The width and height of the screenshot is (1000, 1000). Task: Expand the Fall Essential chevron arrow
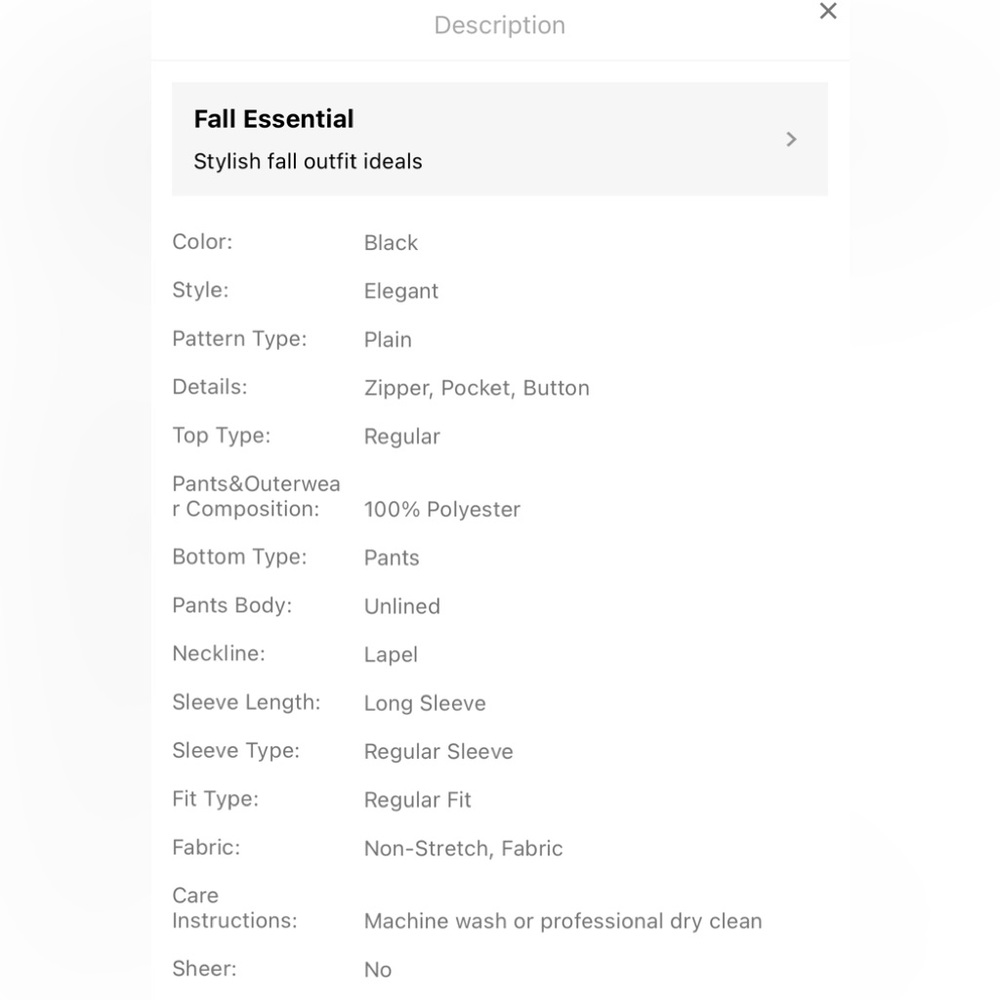791,139
